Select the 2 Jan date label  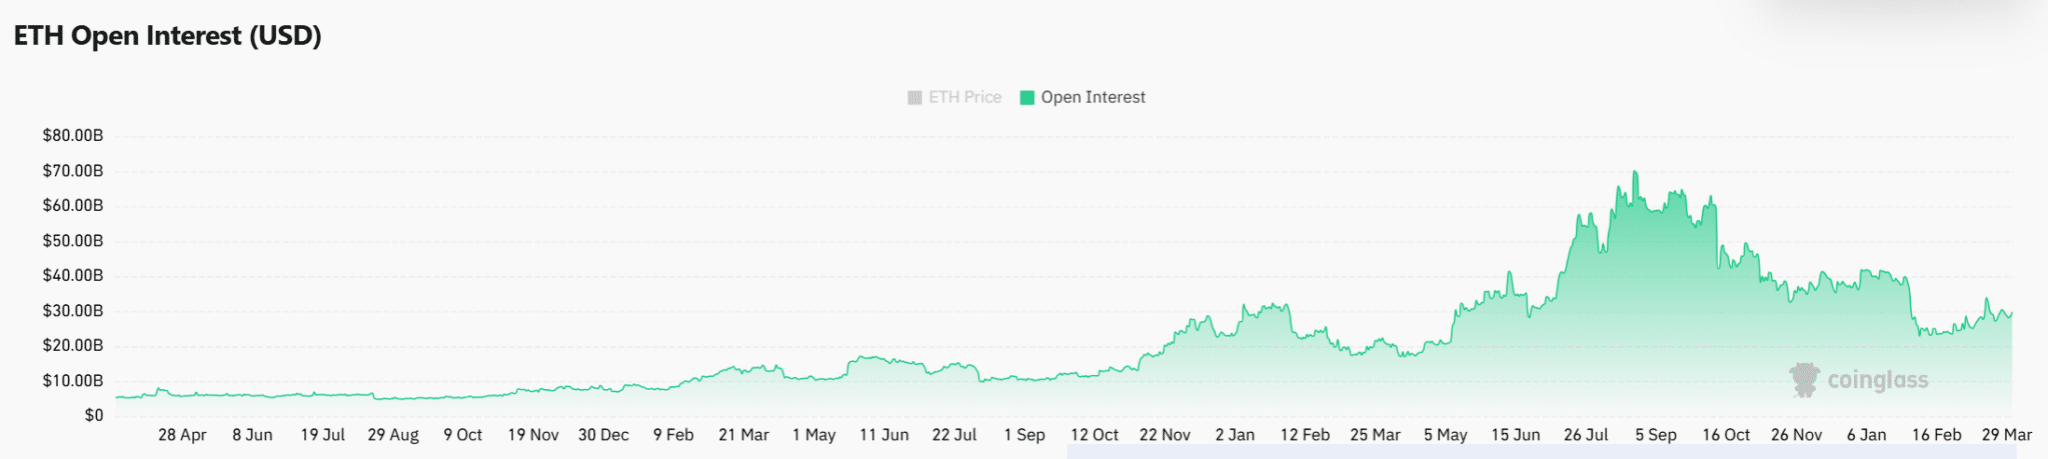point(1235,435)
